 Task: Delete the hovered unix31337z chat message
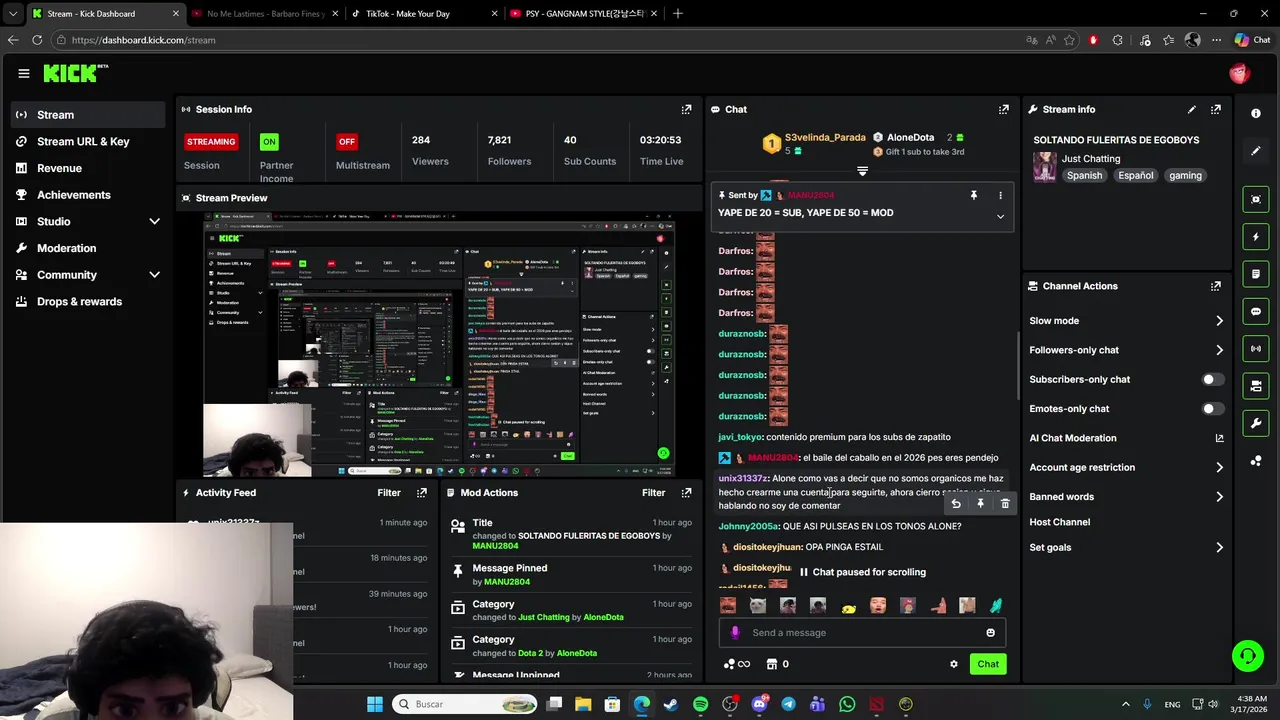[1005, 504]
